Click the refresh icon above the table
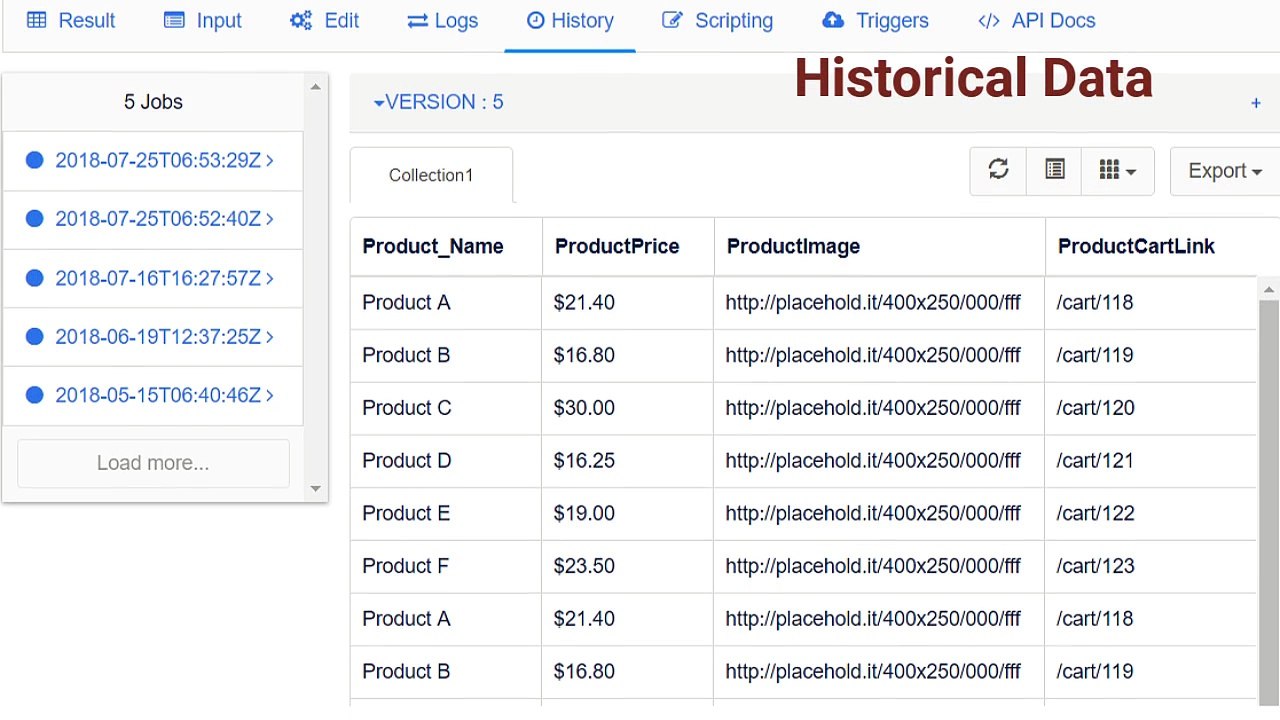Screen dimensions: 1280x720 (x=998, y=170)
